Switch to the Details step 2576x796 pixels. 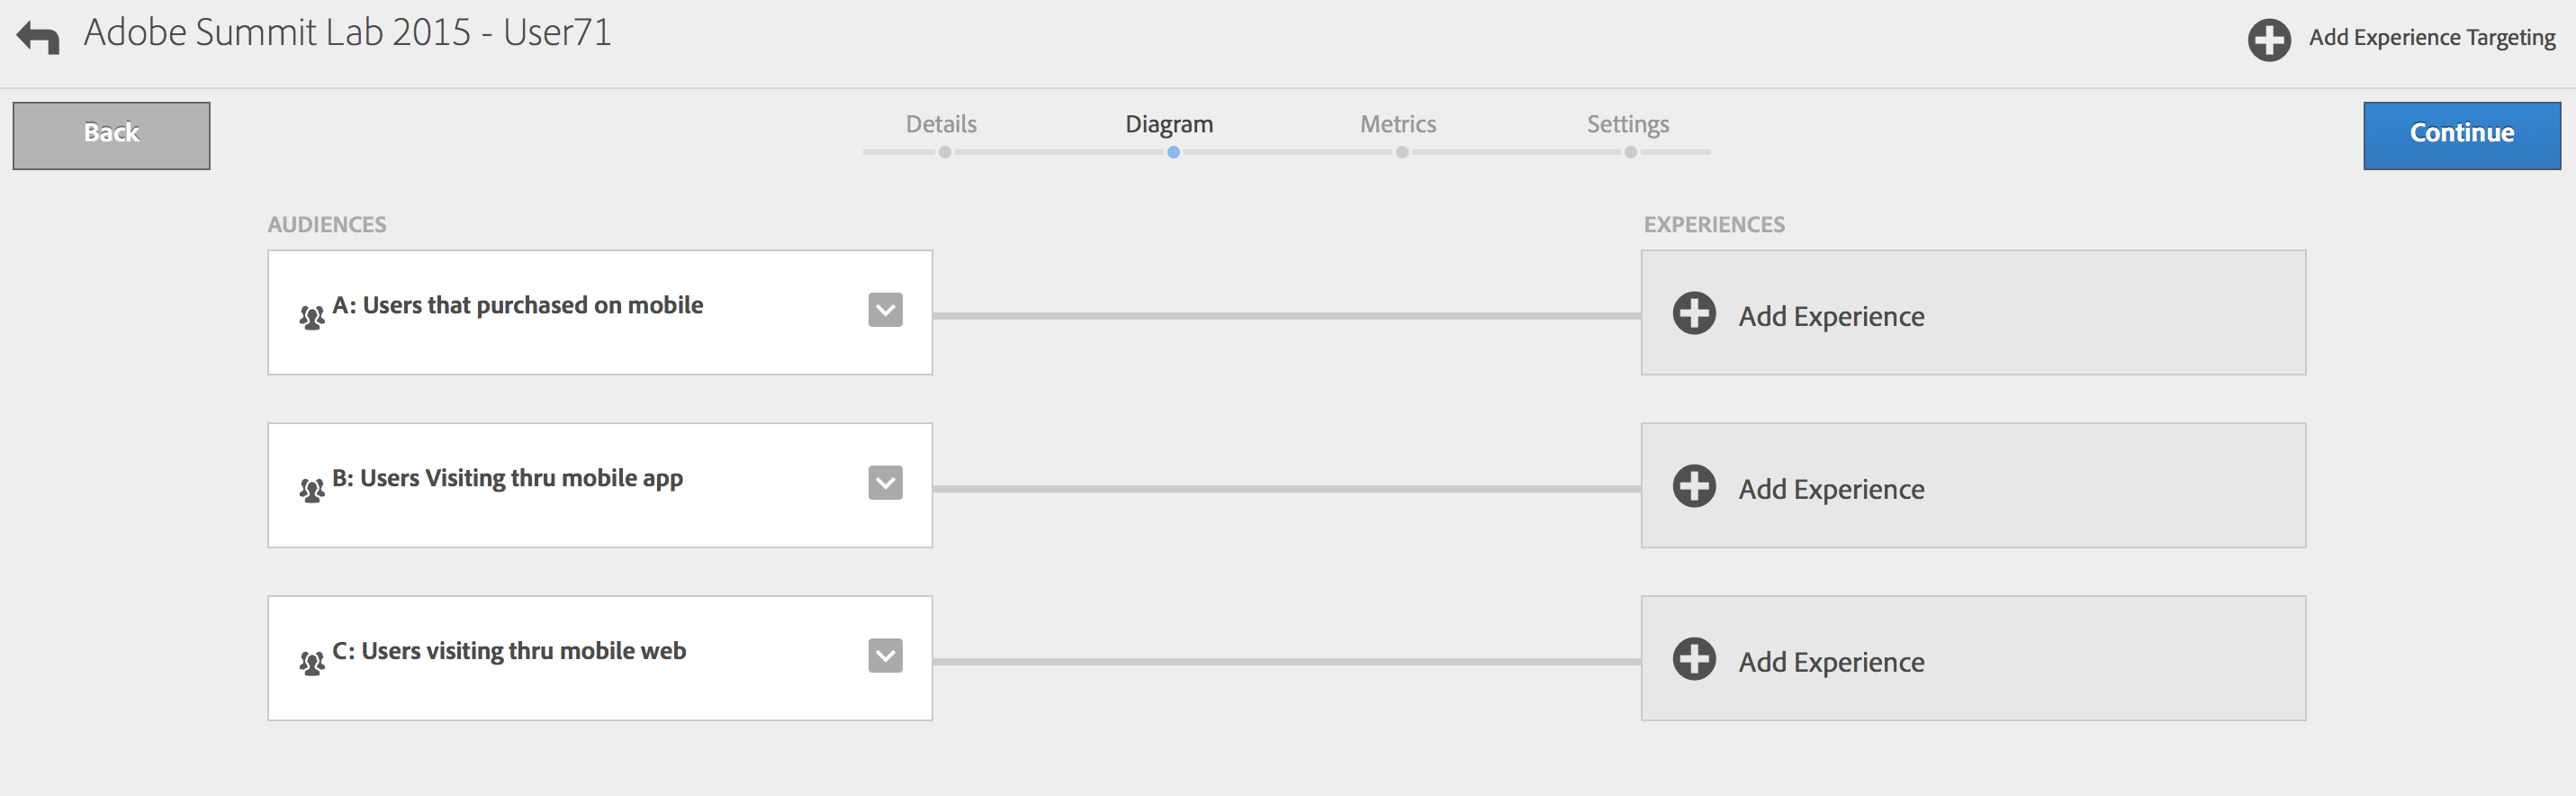click(941, 124)
